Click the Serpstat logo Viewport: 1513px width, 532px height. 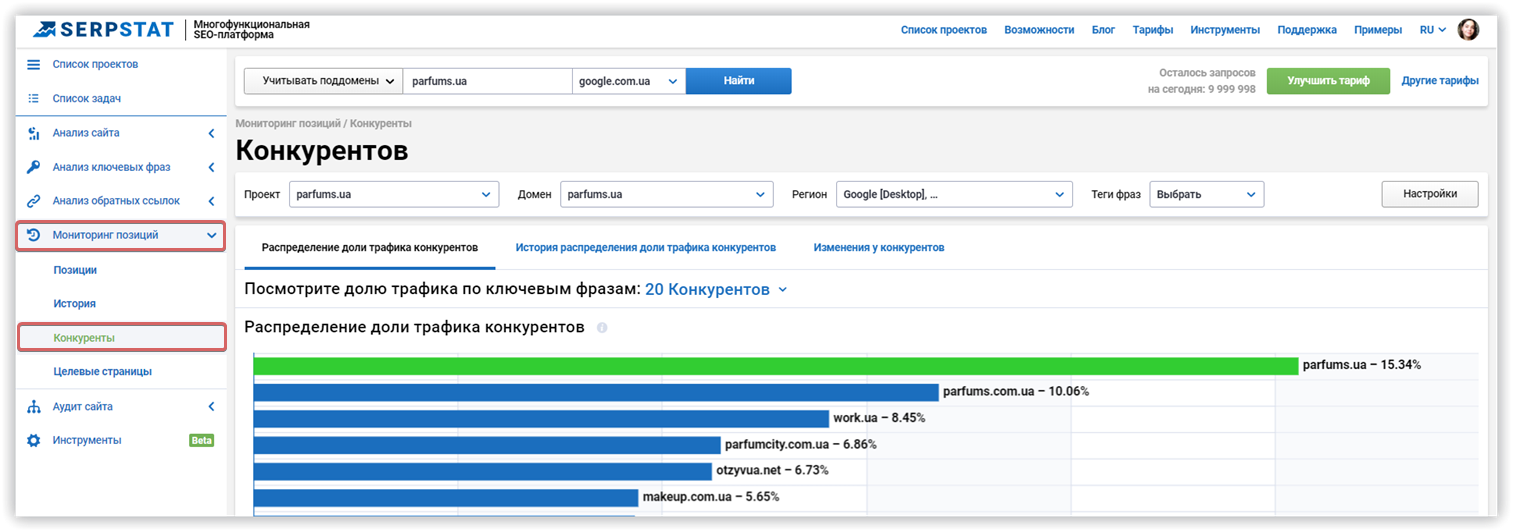pos(101,30)
